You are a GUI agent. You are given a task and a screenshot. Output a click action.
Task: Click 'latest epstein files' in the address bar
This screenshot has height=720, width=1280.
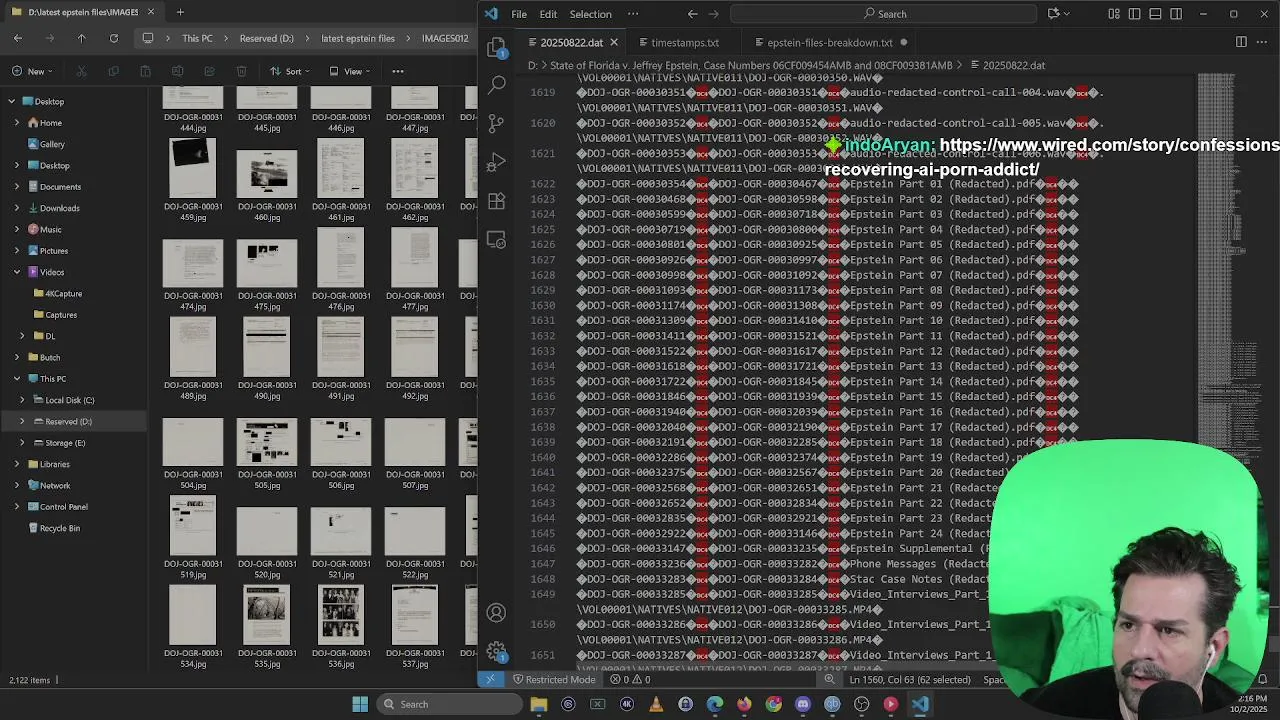point(357,38)
